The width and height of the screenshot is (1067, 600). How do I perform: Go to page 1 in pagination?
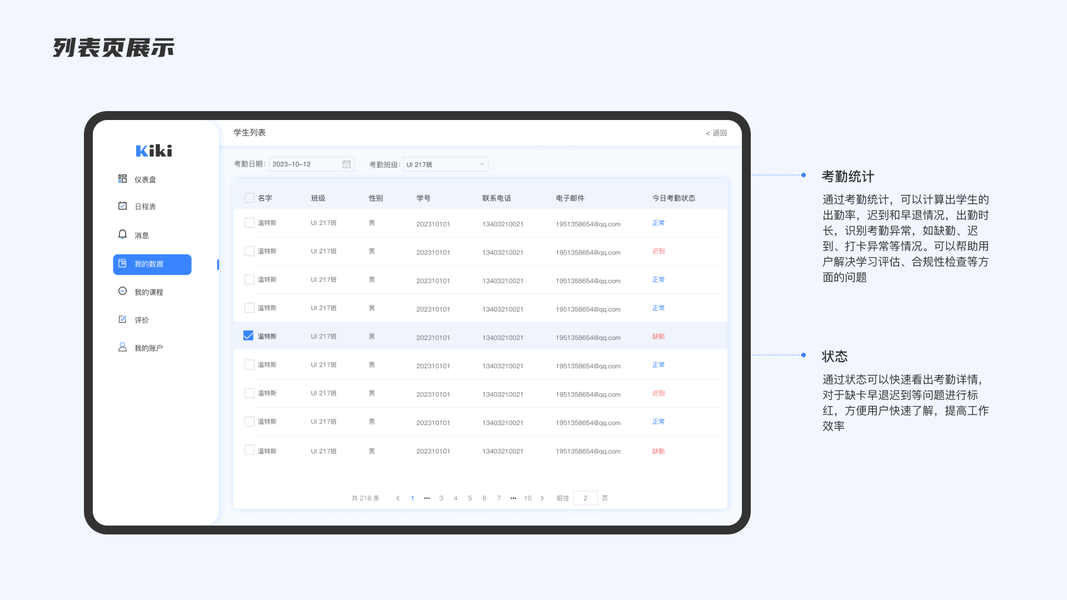pos(412,498)
